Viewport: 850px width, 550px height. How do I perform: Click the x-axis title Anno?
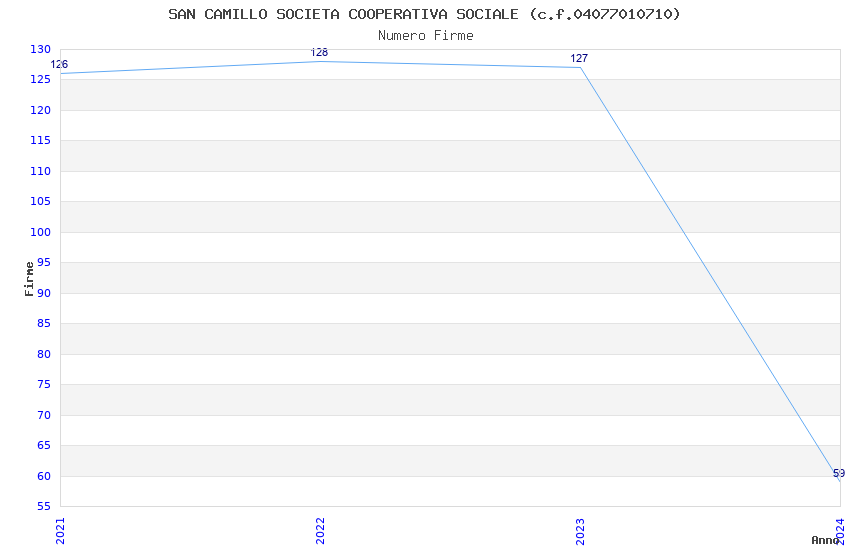click(x=825, y=540)
